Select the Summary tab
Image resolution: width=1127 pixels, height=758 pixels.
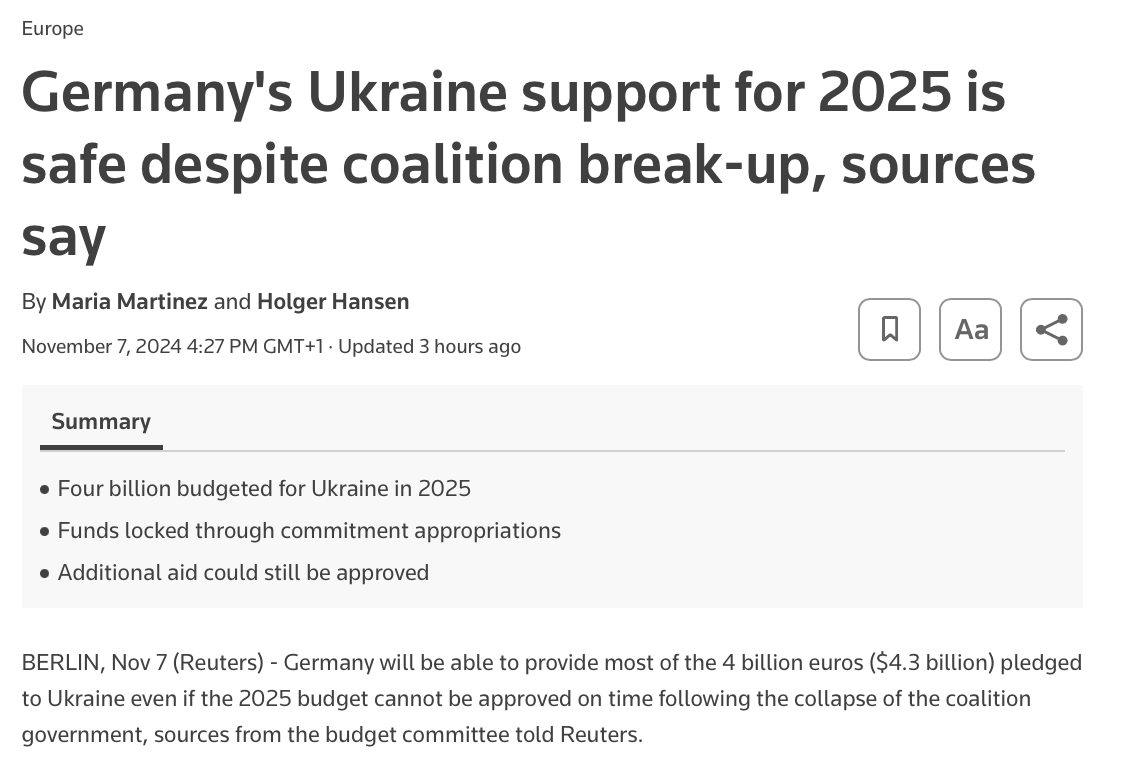click(x=101, y=422)
